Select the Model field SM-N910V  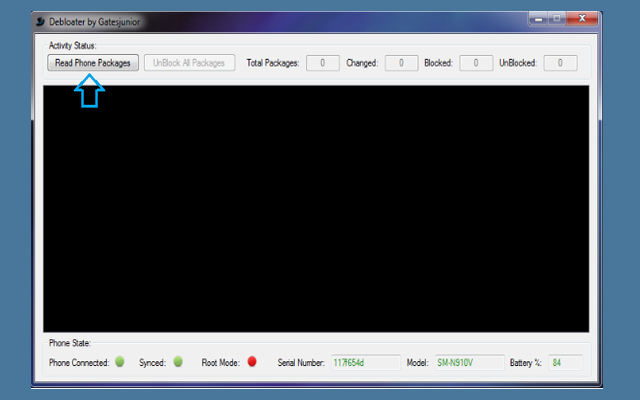click(469, 362)
